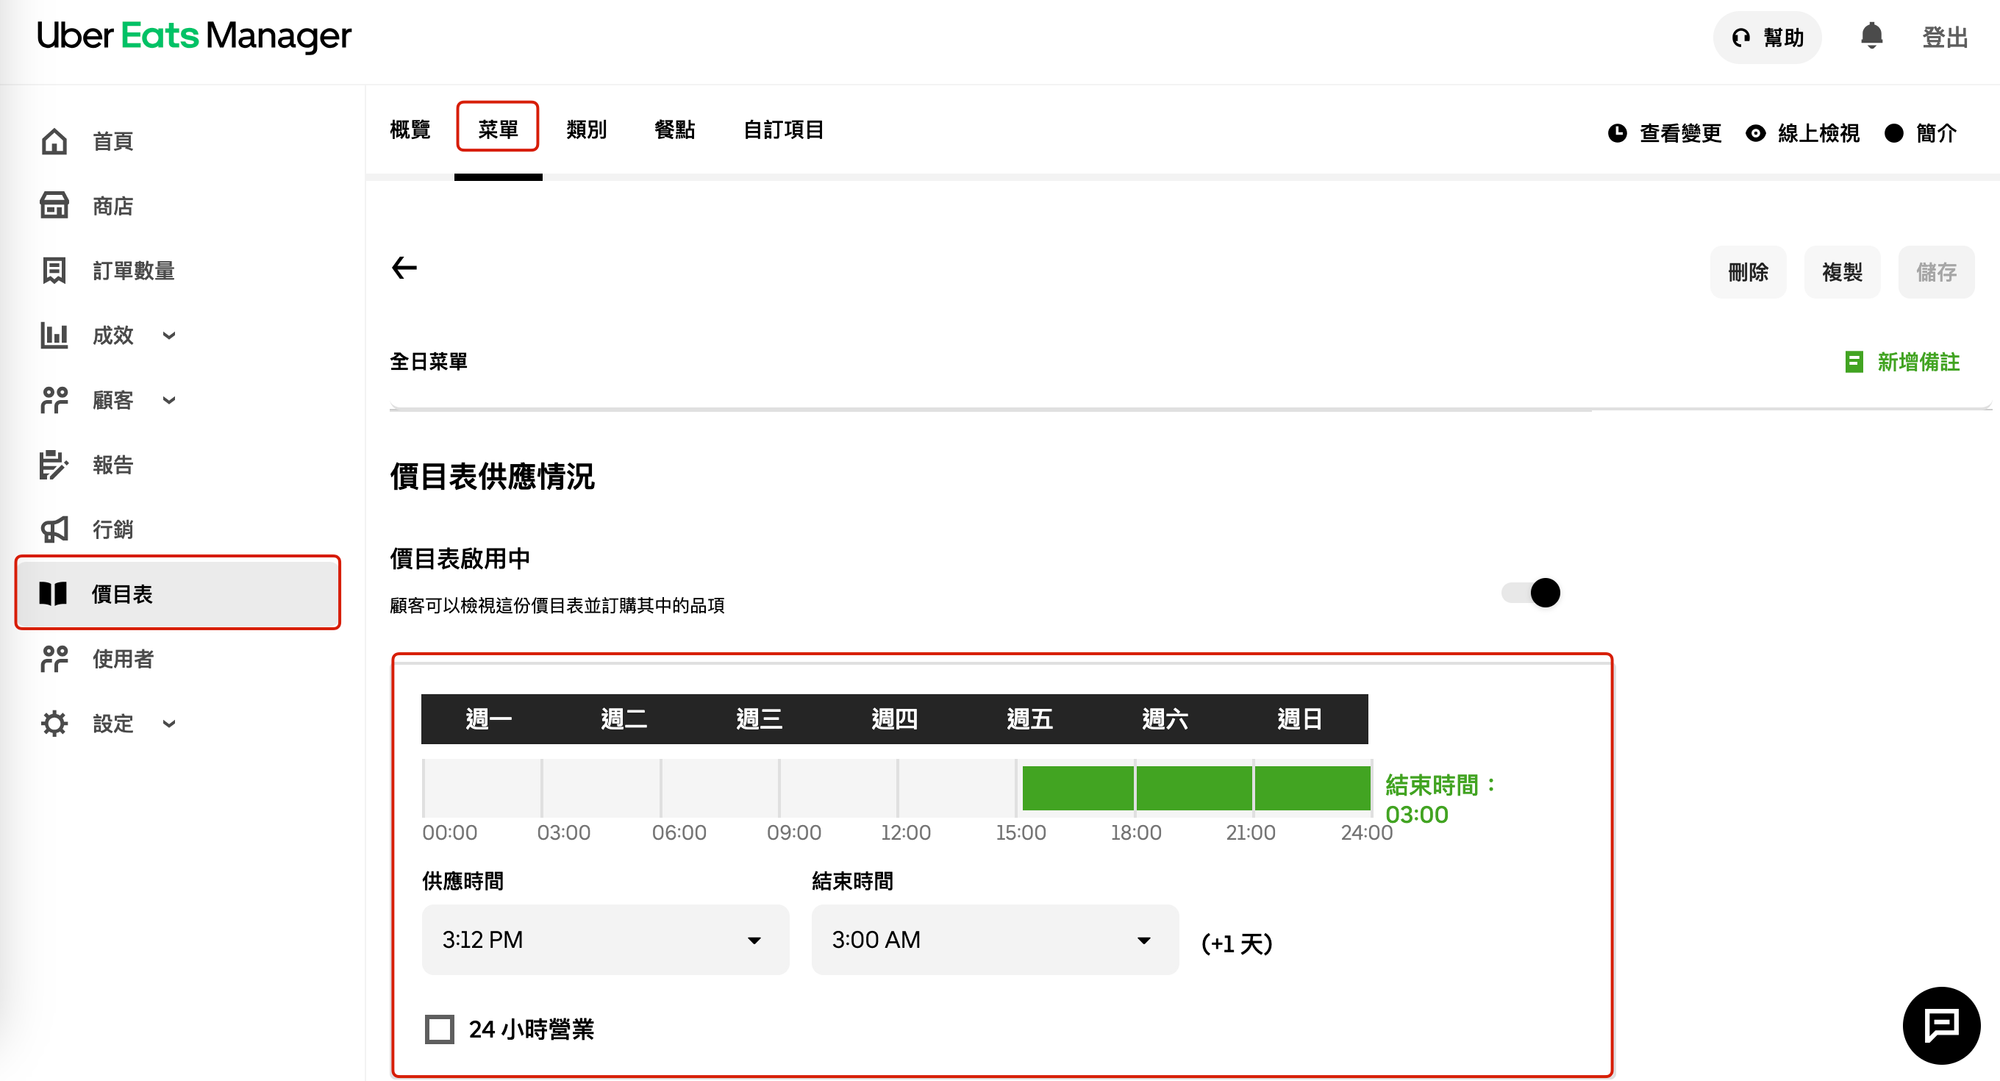Switch to the 自訂項目 tab
Image resolution: width=2000 pixels, height=1081 pixels.
pos(783,129)
